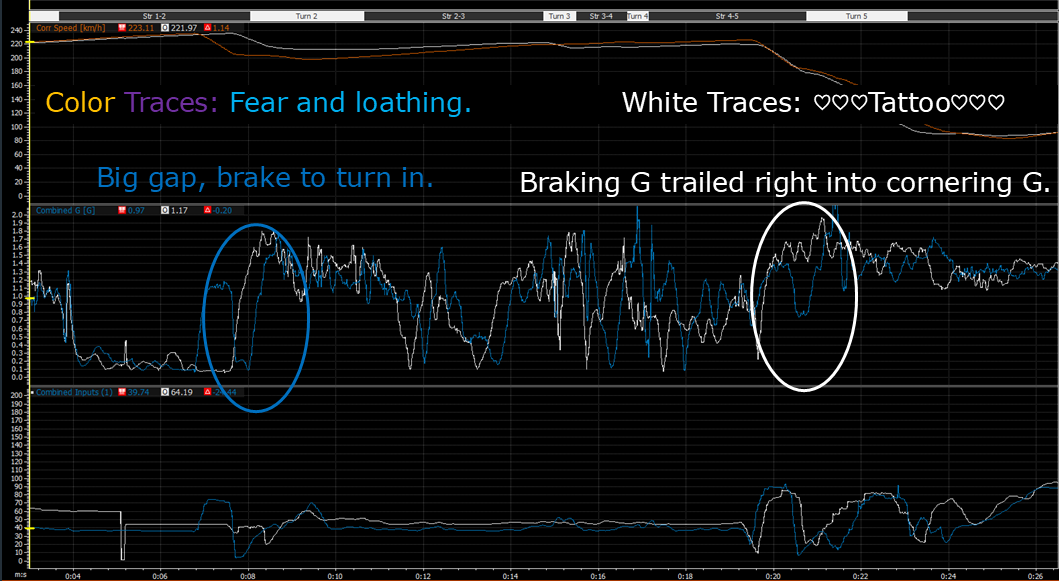
Task: Click the 0:04 time axis label
Action: point(72,576)
